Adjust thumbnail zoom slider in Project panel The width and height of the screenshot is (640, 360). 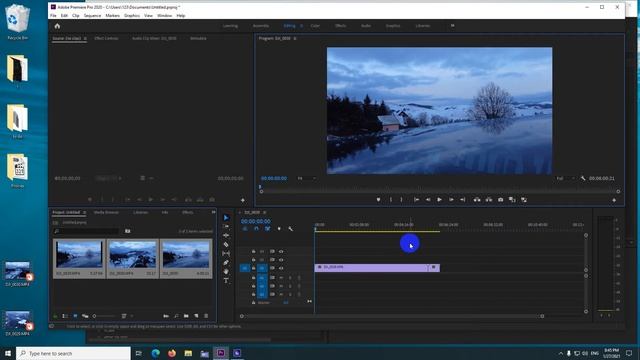coord(104,316)
